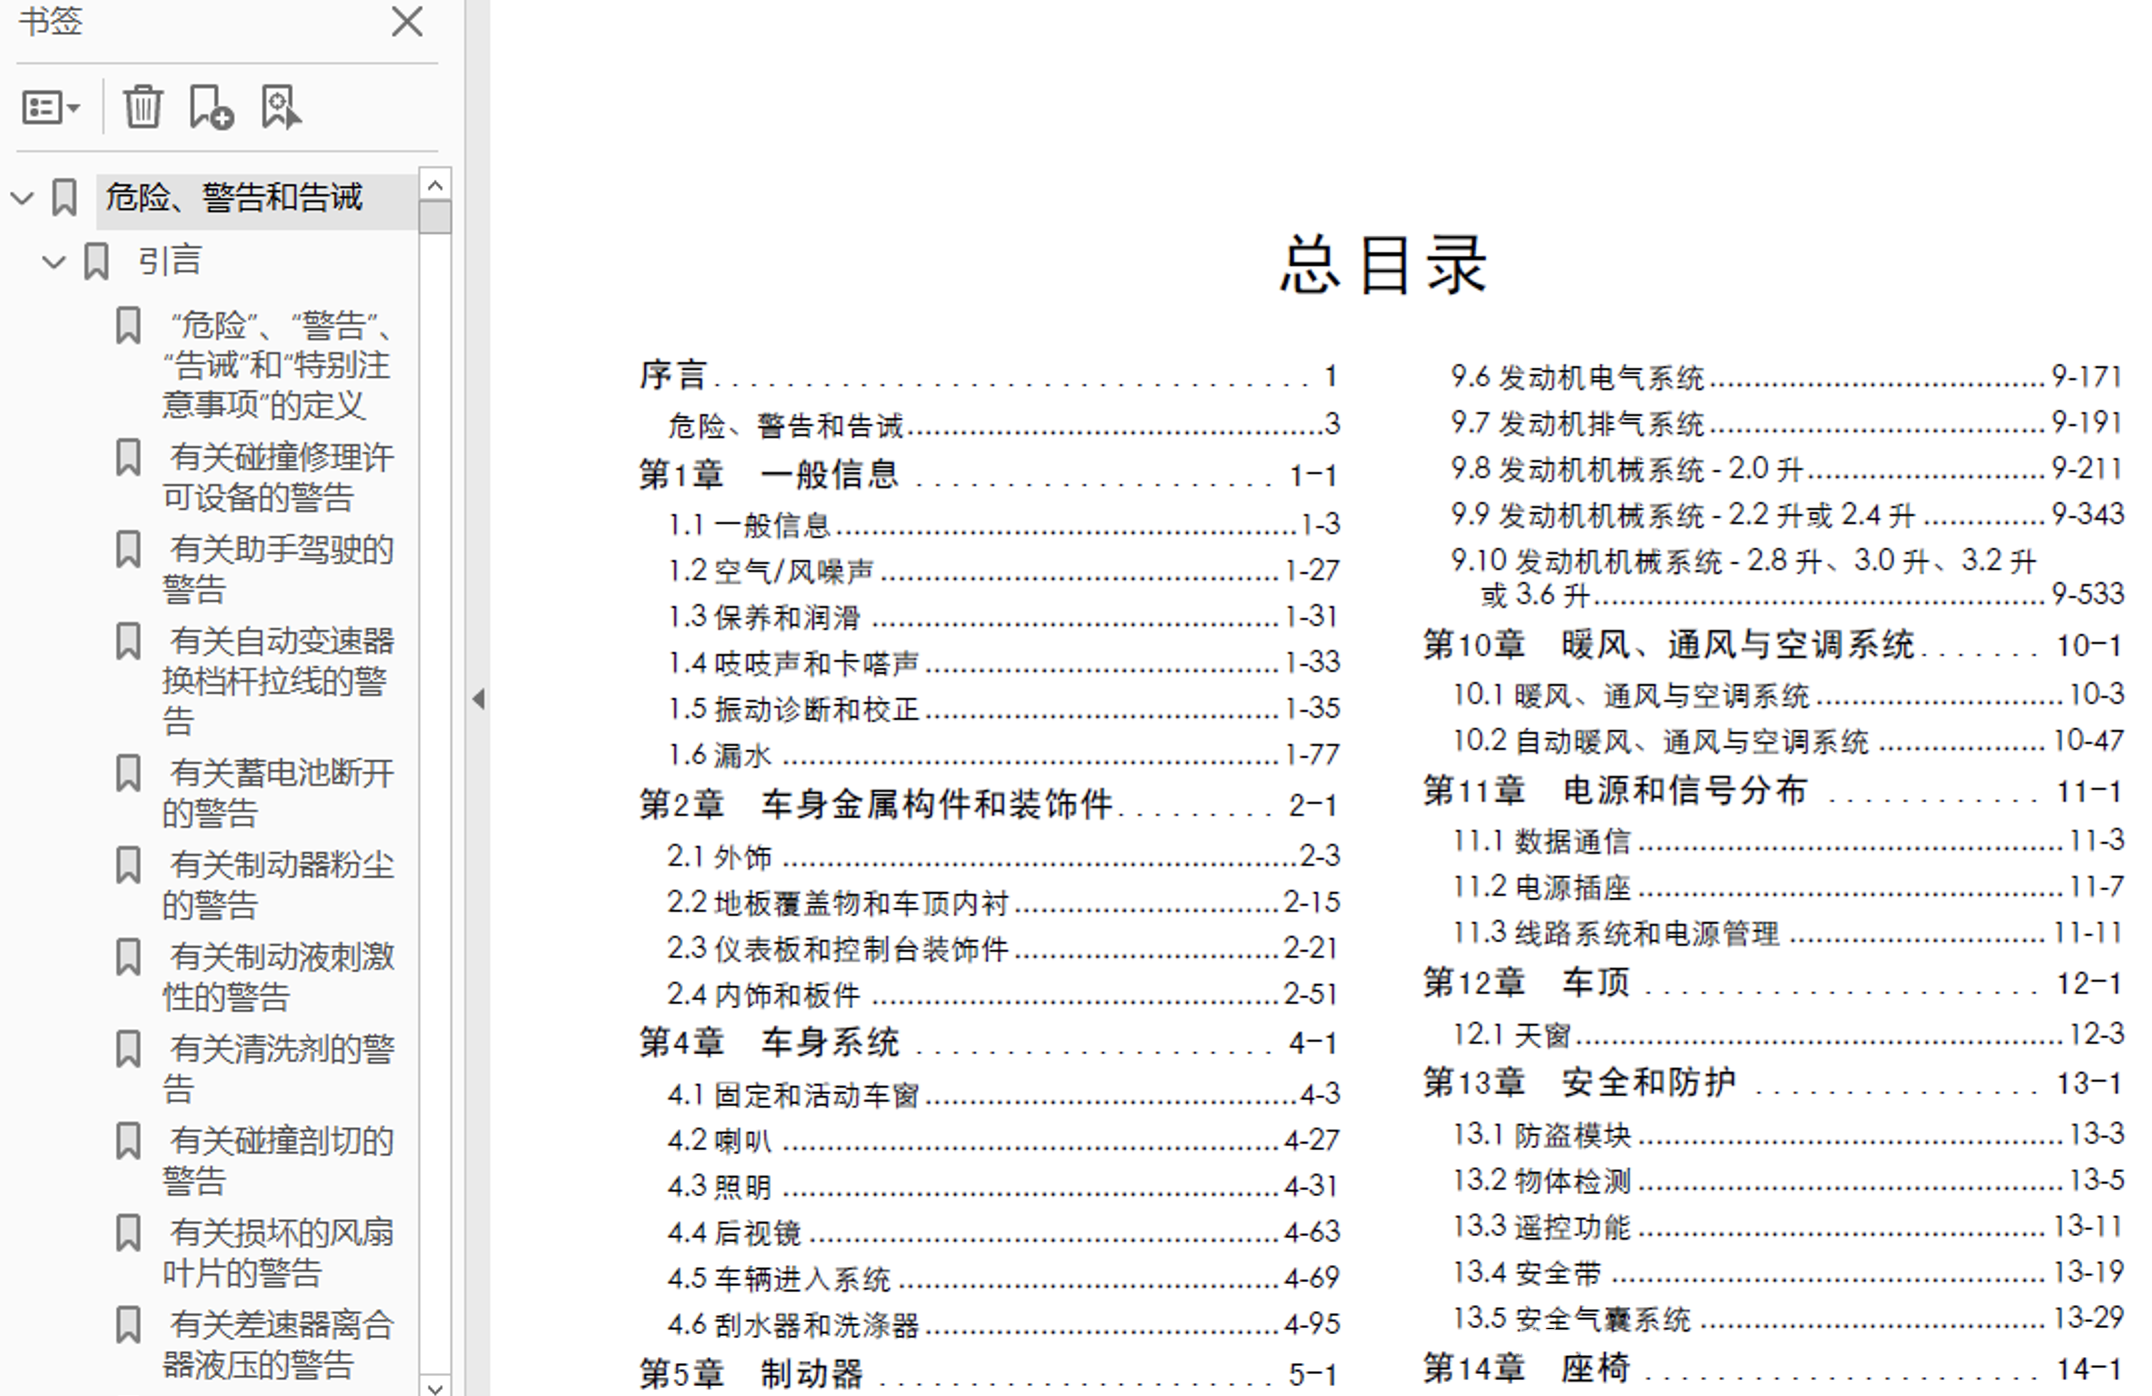
Task: Collapse the 危险、警告和告诫 bookmark
Action: point(22,198)
